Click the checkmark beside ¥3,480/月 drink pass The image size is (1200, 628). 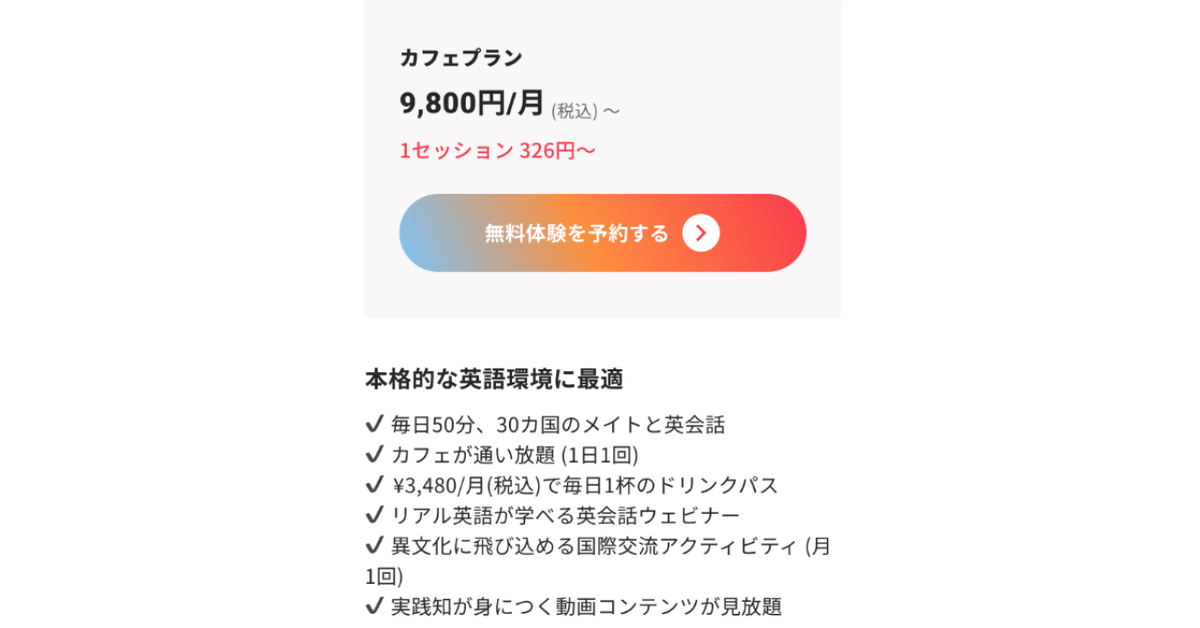375,485
